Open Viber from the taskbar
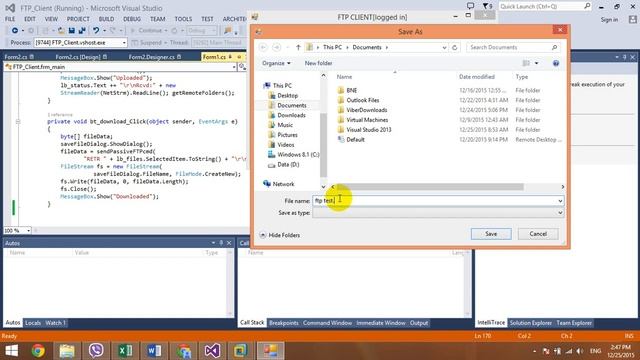The image size is (640, 360). click(x=96, y=351)
